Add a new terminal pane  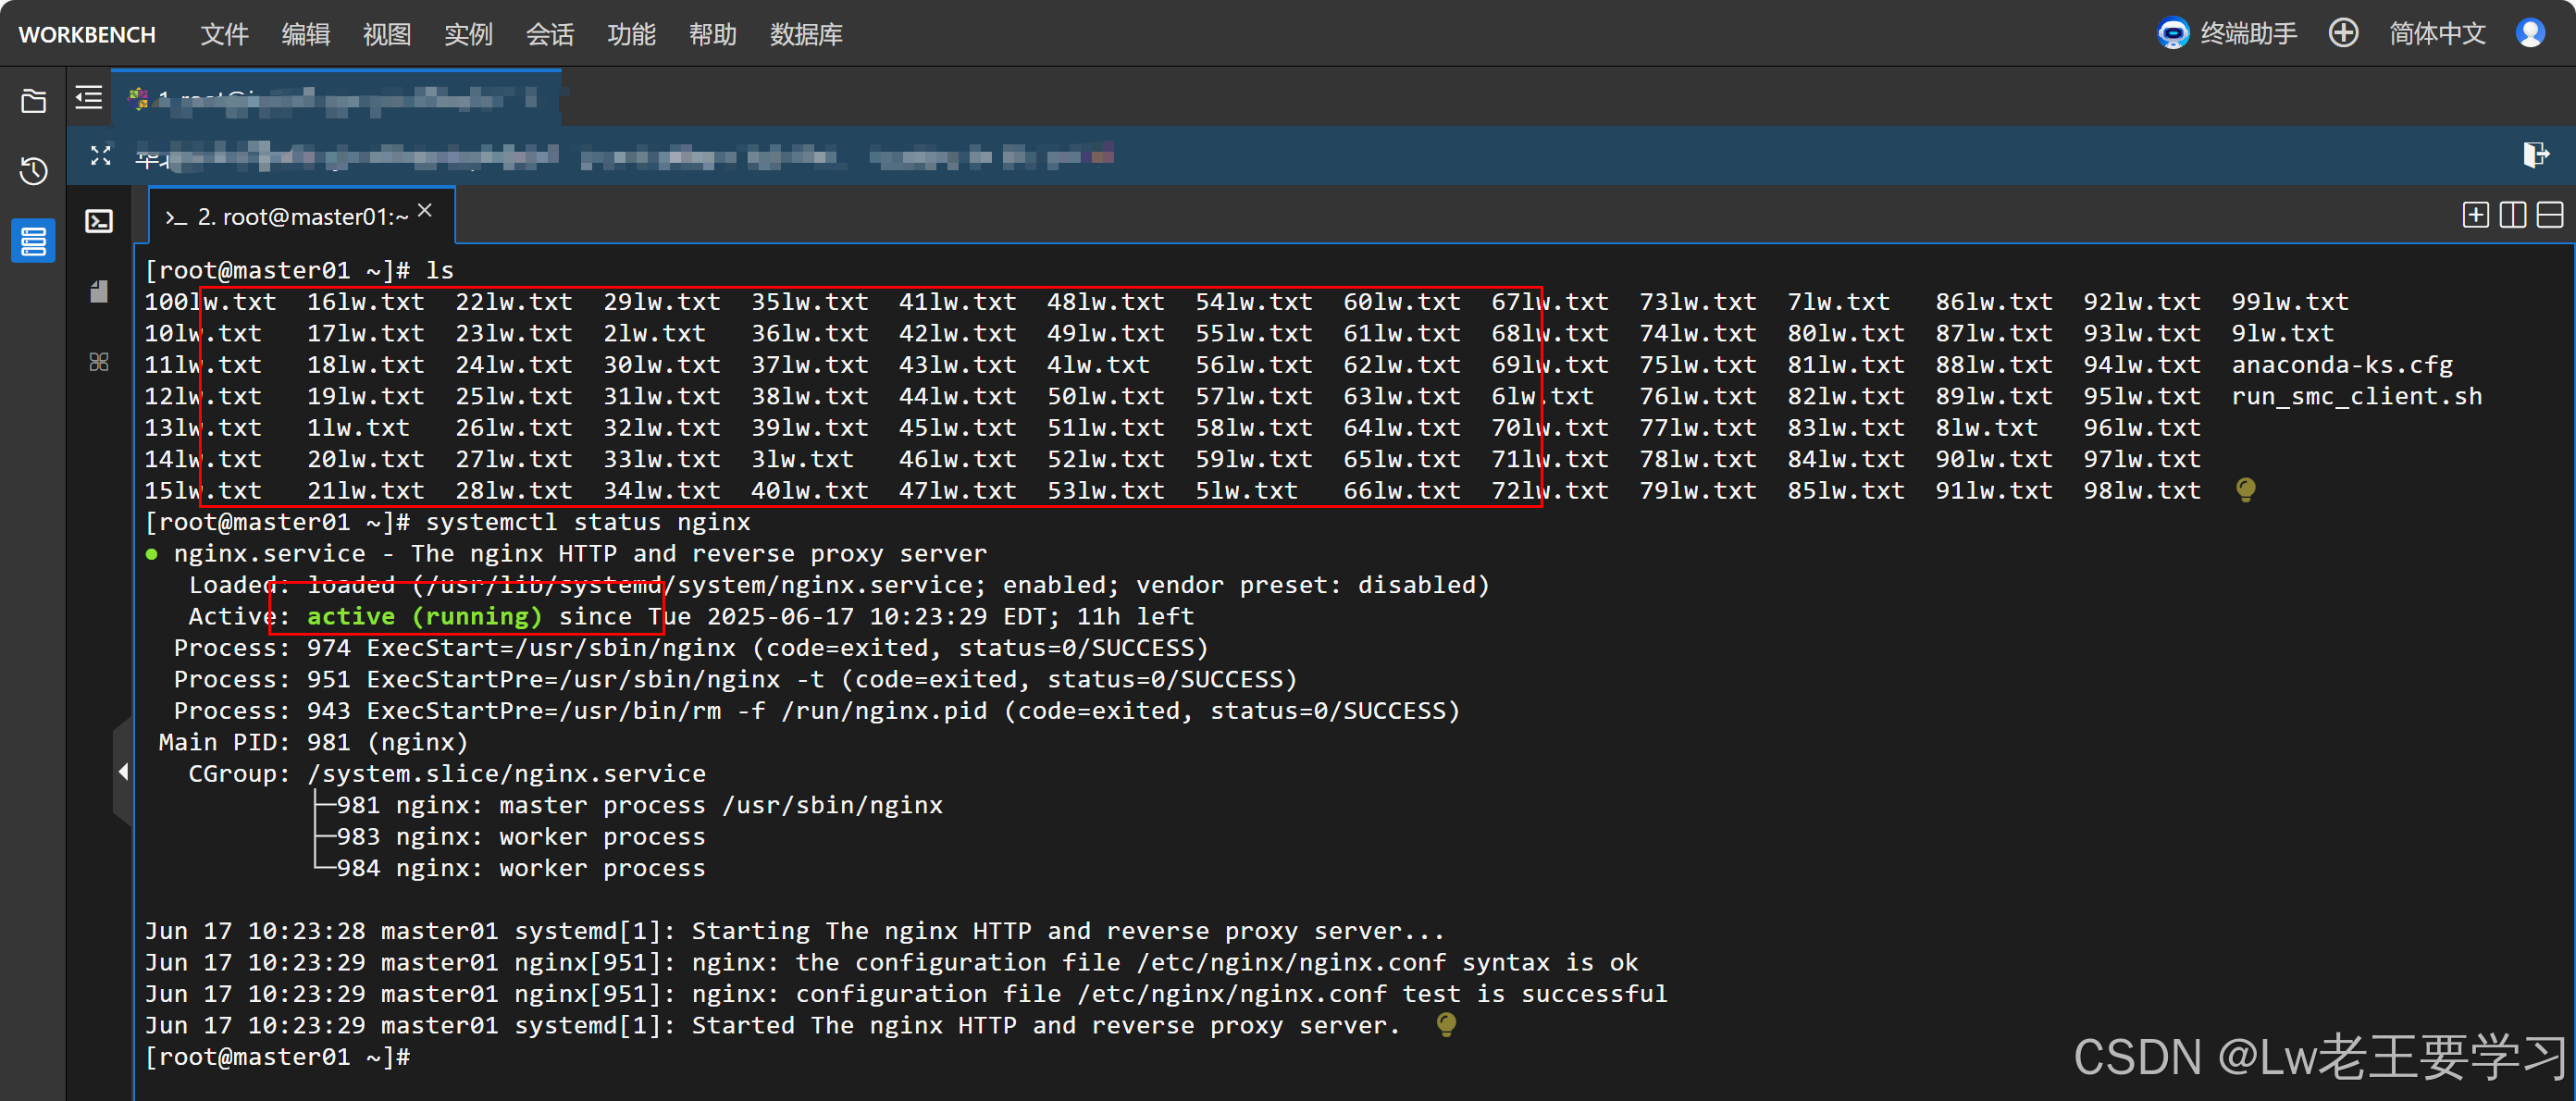pos(2475,214)
